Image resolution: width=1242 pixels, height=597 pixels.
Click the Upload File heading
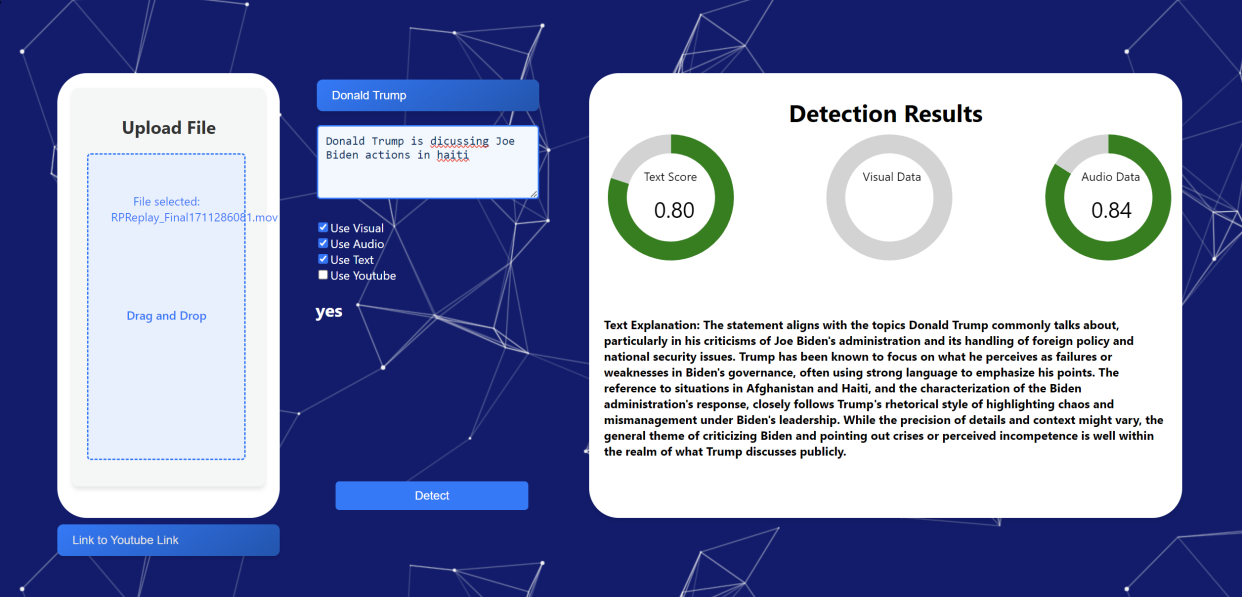(169, 128)
